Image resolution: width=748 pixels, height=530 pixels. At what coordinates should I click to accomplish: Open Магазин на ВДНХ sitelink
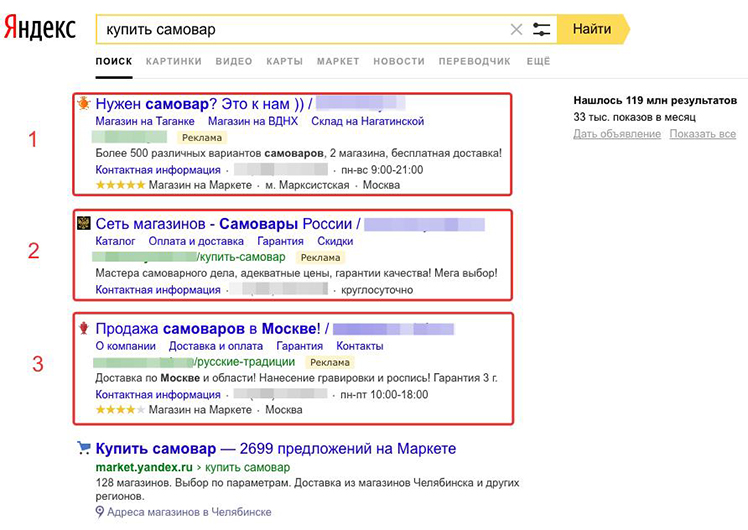coord(253,121)
